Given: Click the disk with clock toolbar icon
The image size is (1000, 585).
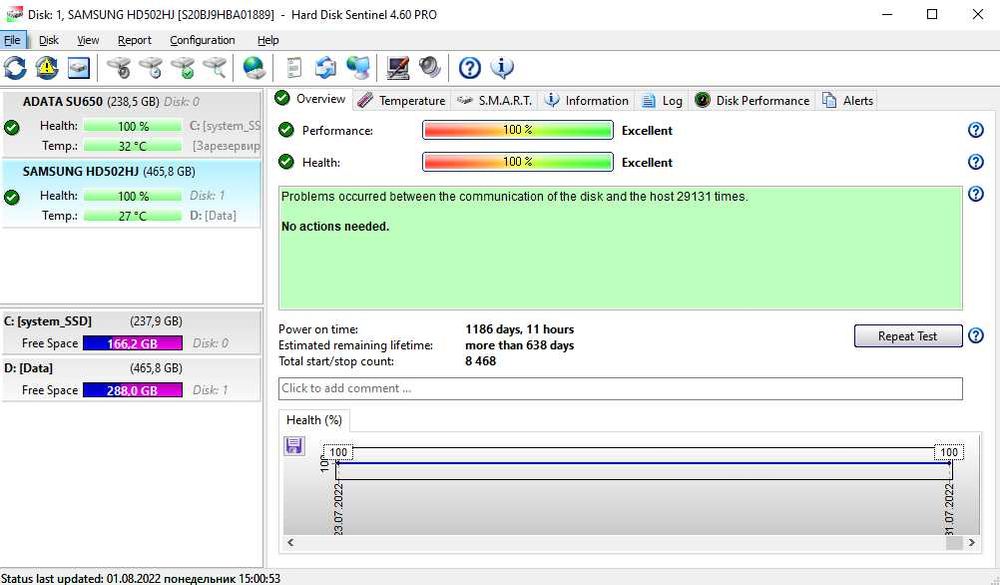Looking at the screenshot, I should pos(151,68).
